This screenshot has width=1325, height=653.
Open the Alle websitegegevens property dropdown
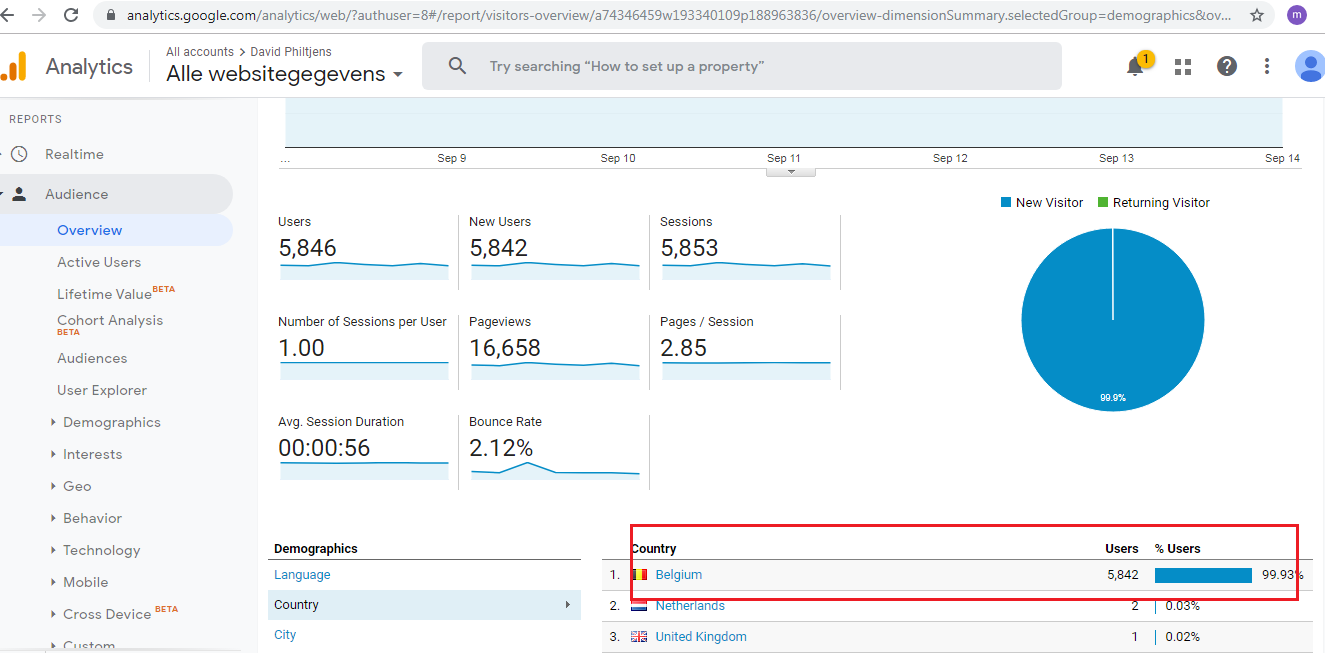[284, 74]
